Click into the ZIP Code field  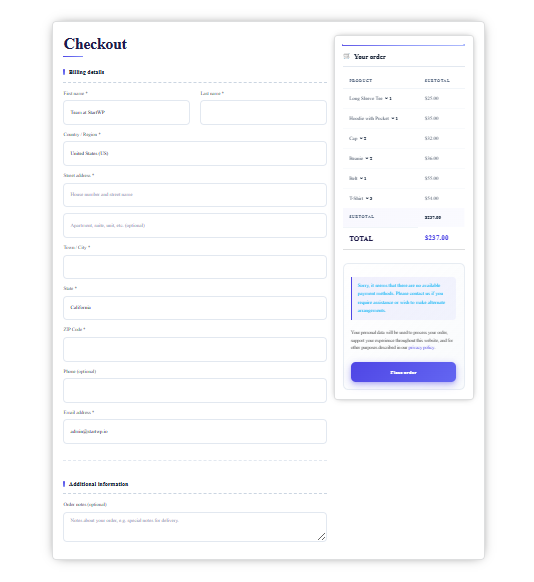(x=195, y=349)
